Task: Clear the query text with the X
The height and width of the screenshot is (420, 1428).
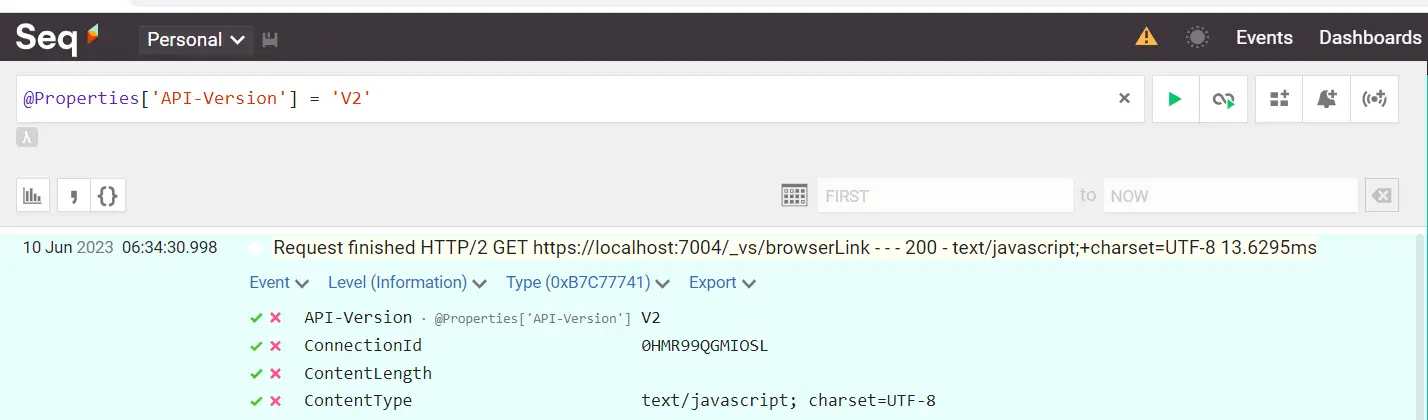Action: 1124,99
